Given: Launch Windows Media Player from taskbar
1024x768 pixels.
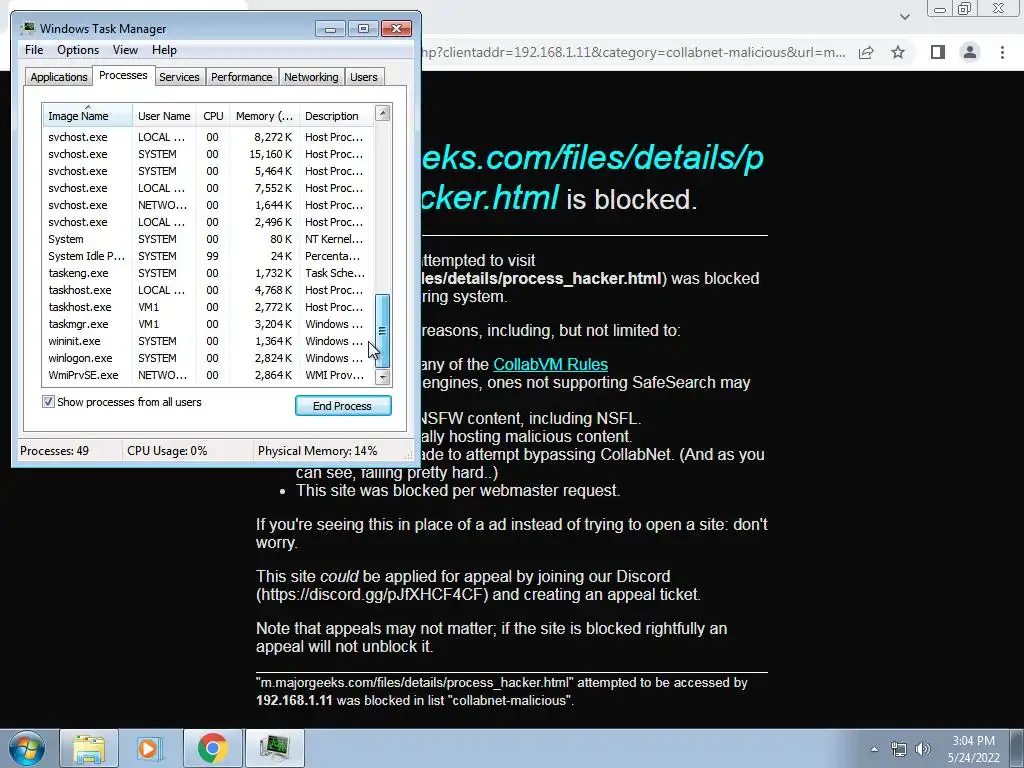Looking at the screenshot, I should (150, 748).
